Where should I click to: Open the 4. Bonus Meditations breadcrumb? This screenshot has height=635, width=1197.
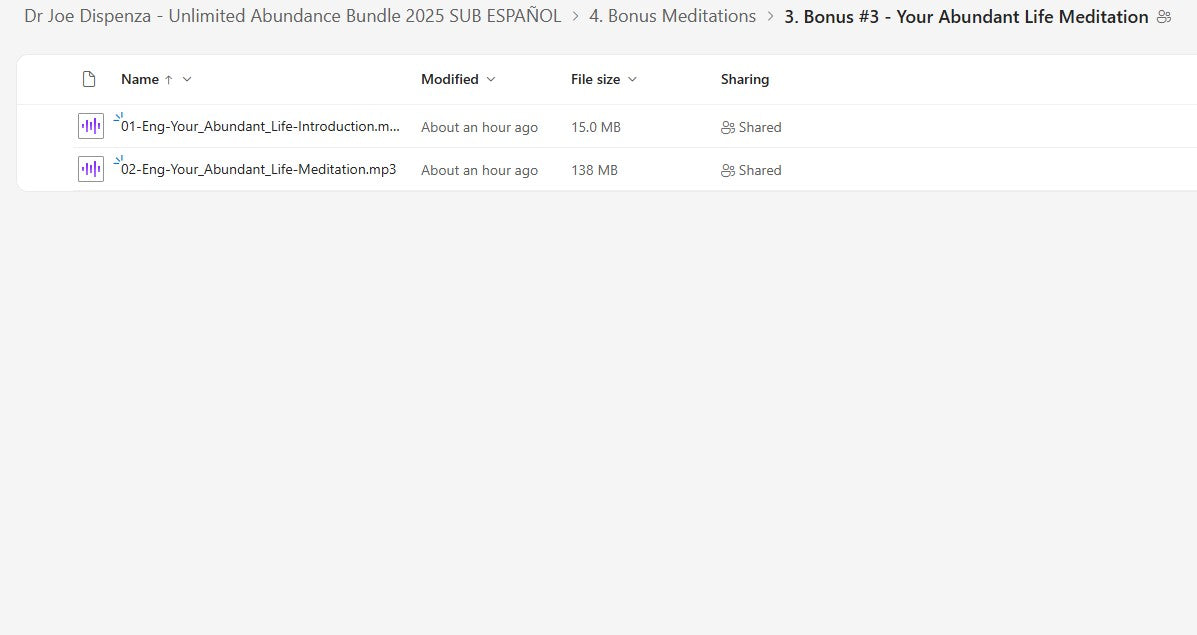point(673,16)
